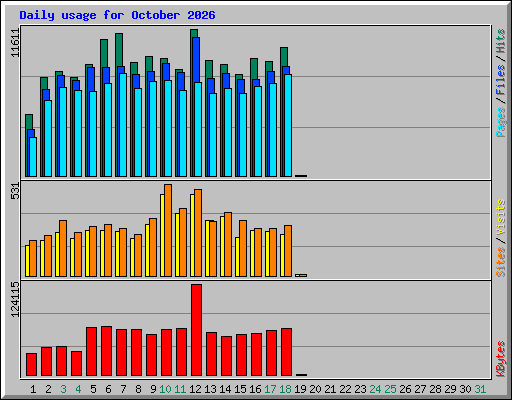This screenshot has width=512, height=400.
Task: Click day 28 on the date axis
Action: 435,389
